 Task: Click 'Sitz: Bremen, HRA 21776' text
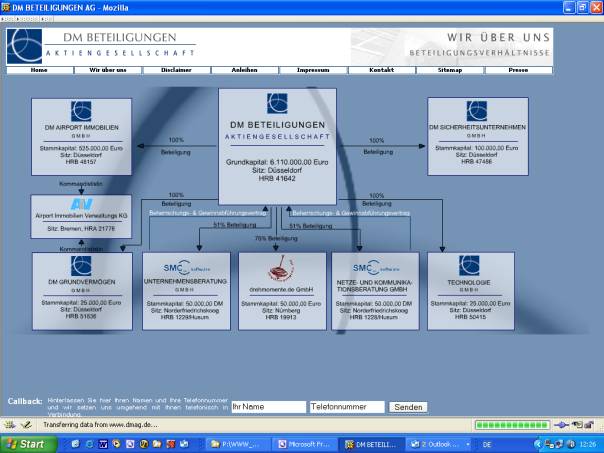pyautogui.click(x=81, y=228)
